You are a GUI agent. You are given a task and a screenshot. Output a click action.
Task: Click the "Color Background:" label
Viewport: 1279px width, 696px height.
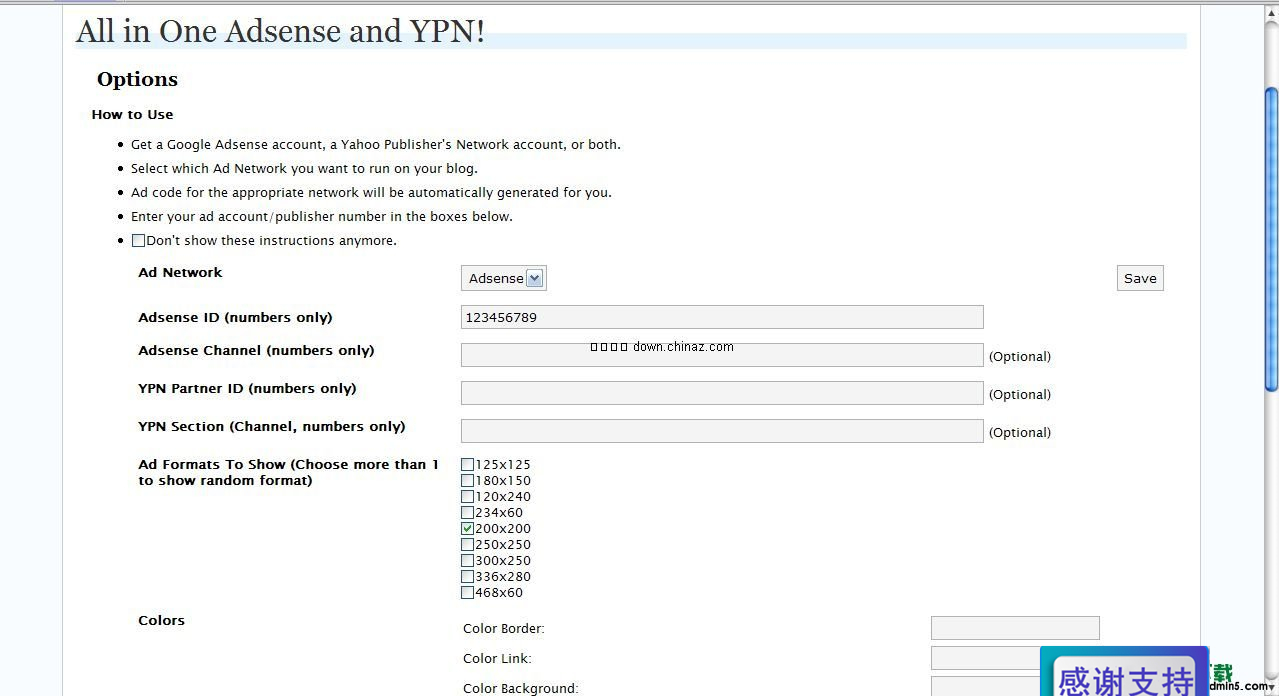(520, 688)
